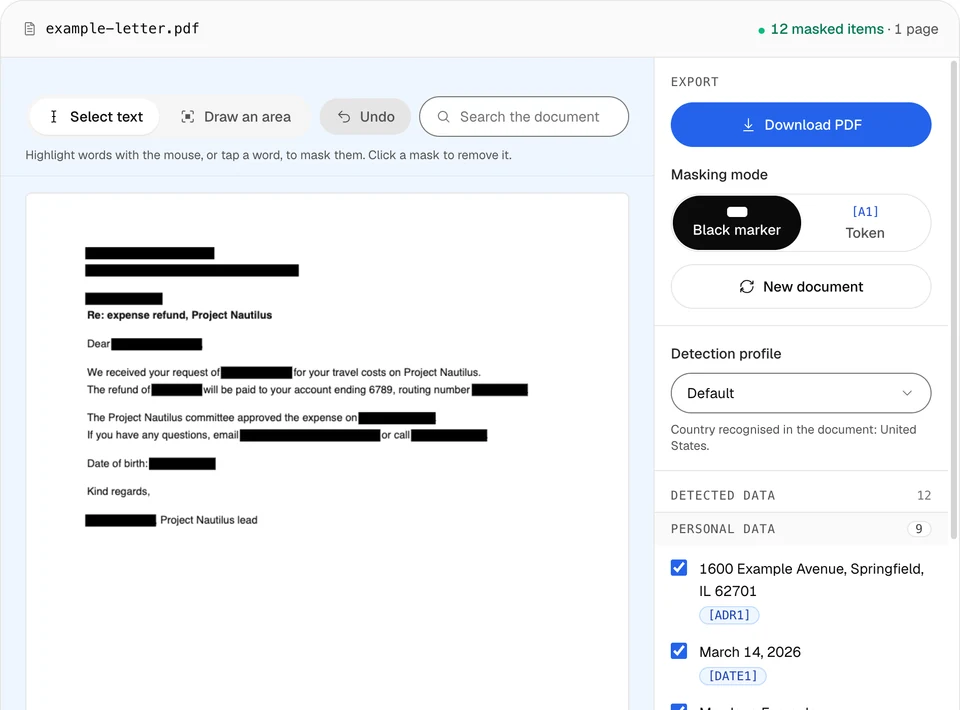Click the example-letter.pdf filename
This screenshot has width=960, height=710.
point(122,29)
